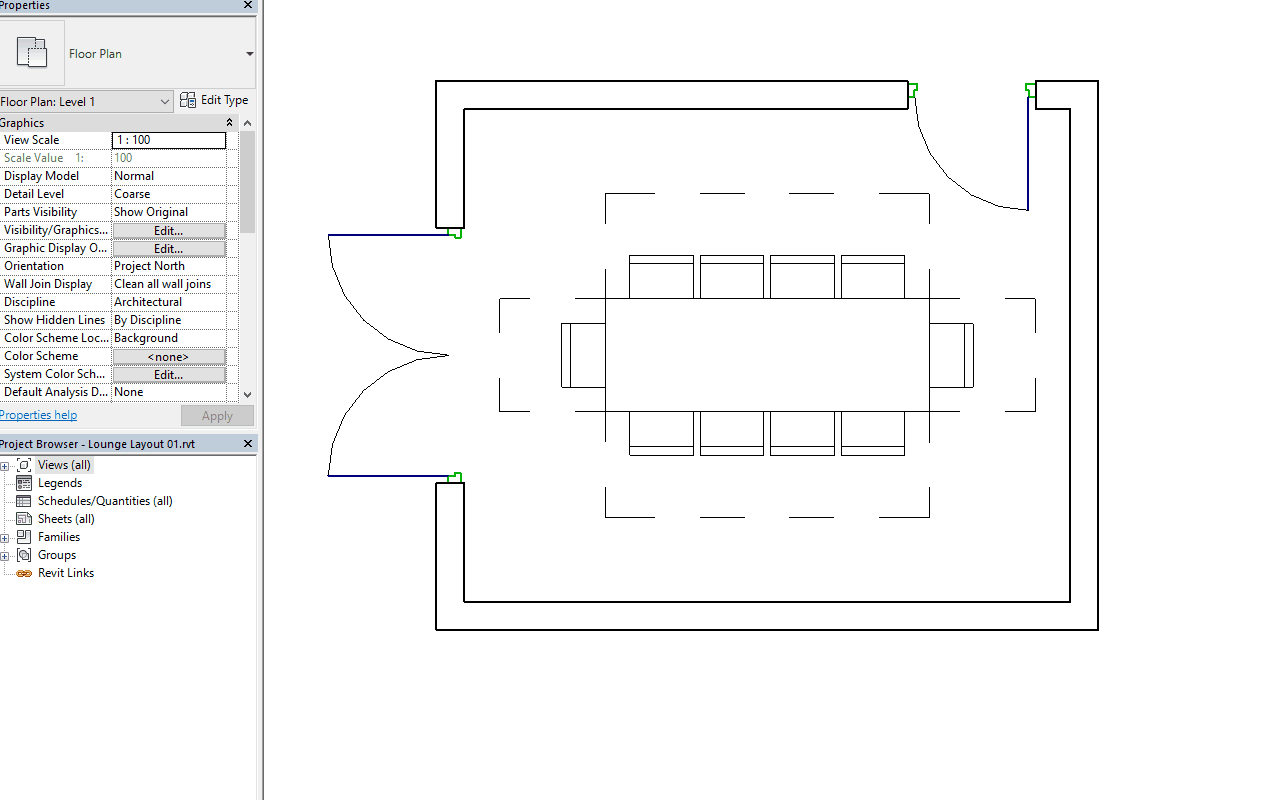Viewport: 1280px width, 800px height.
Task: Click the Sheets (all) icon
Action: pos(22,518)
